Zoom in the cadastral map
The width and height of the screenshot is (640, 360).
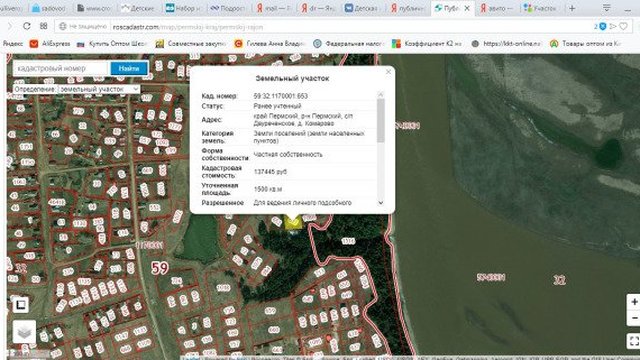(634, 302)
